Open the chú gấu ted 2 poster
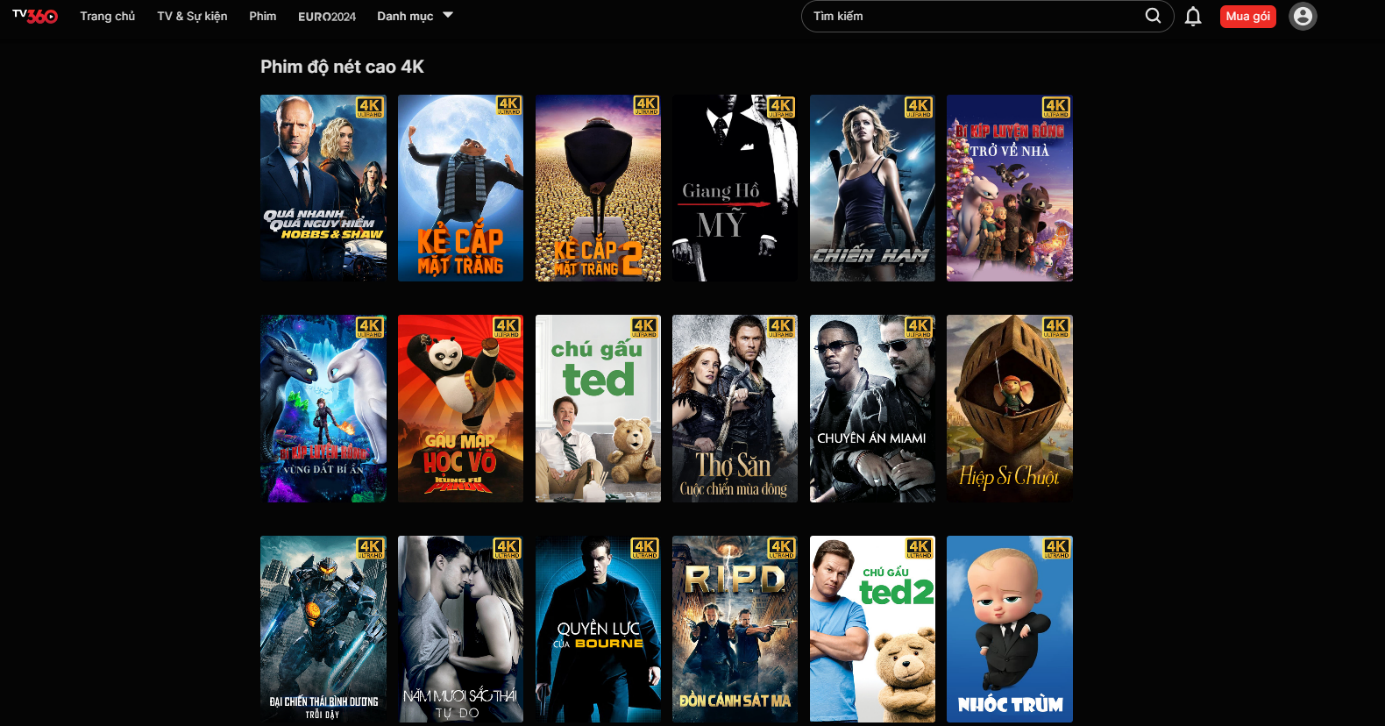 click(872, 629)
